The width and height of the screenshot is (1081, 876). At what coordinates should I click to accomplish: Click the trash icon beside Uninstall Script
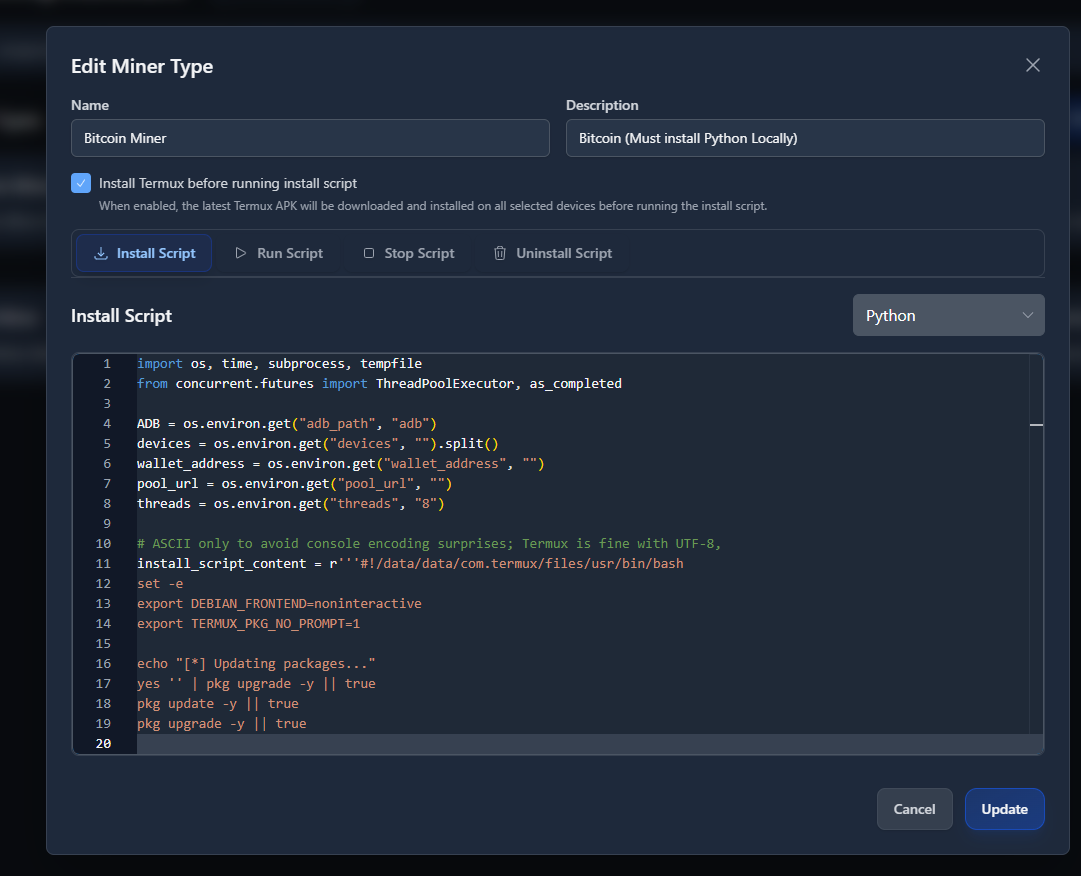[500, 254]
